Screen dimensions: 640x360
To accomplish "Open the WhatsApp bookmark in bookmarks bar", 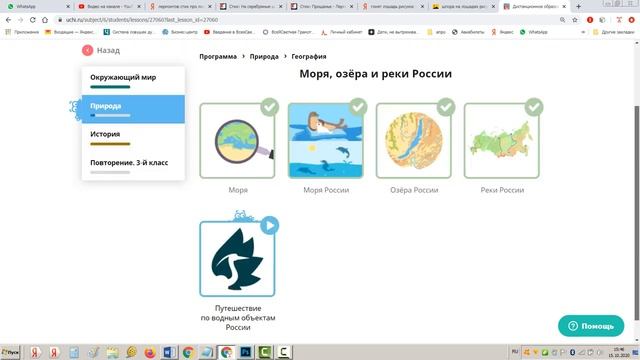I will click(534, 32).
